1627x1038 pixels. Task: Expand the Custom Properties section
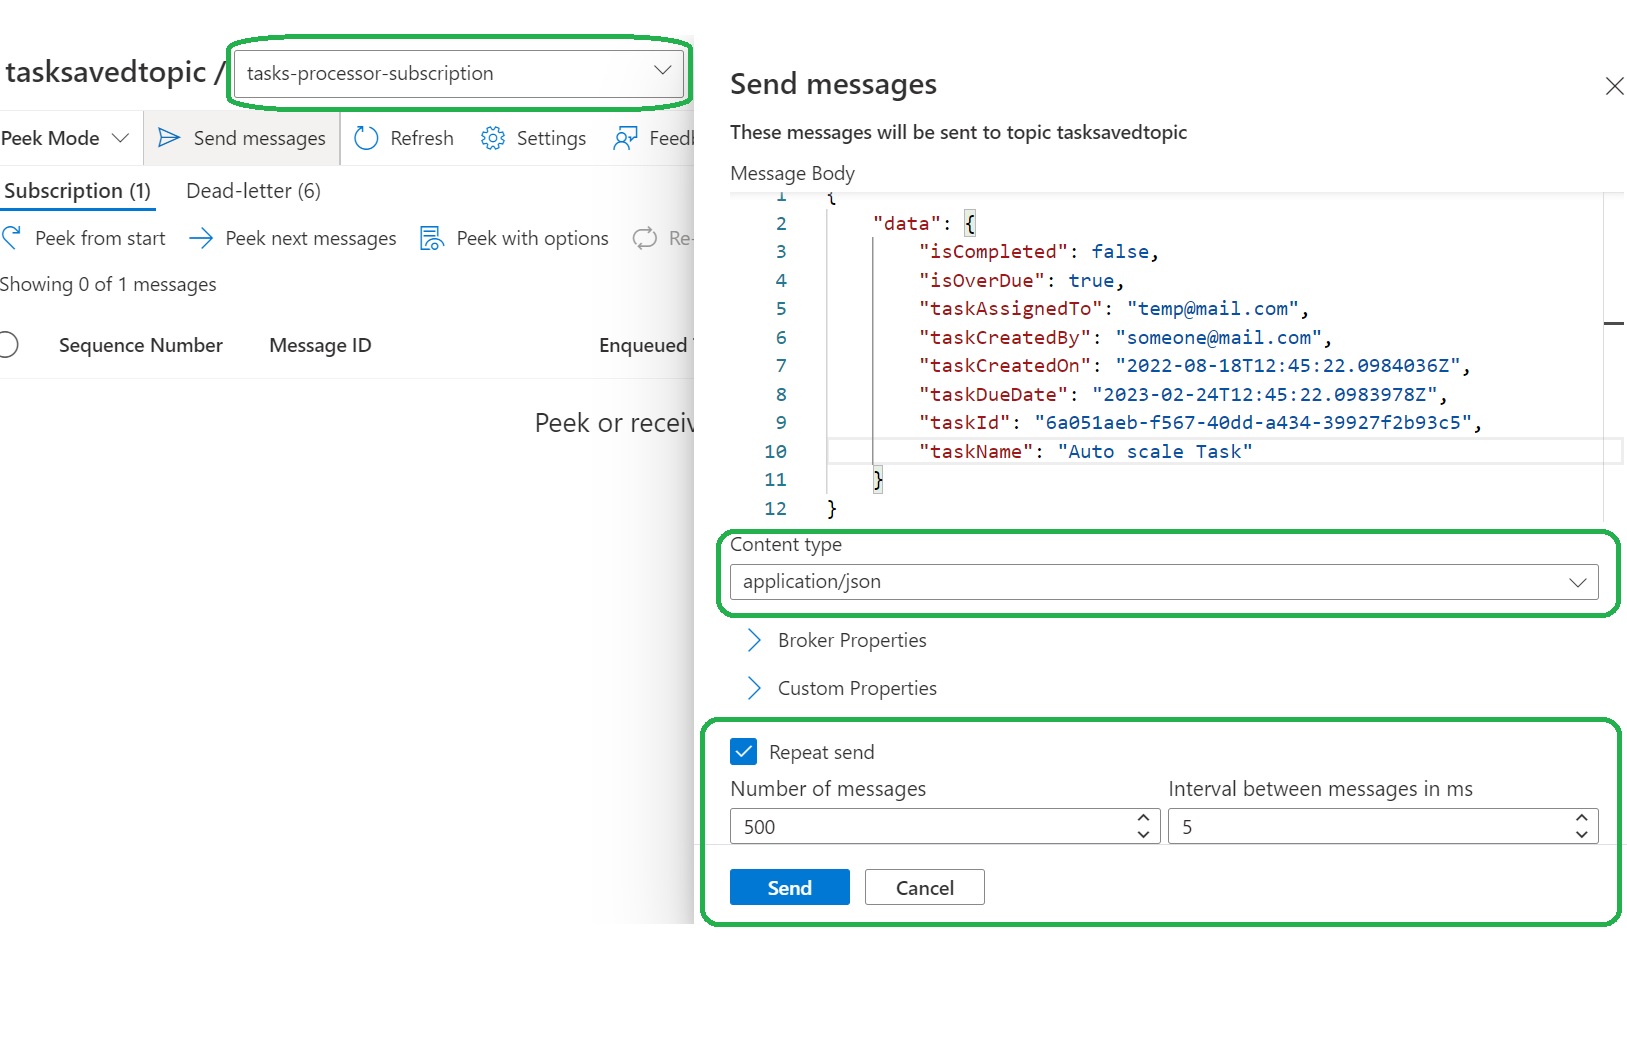(754, 688)
